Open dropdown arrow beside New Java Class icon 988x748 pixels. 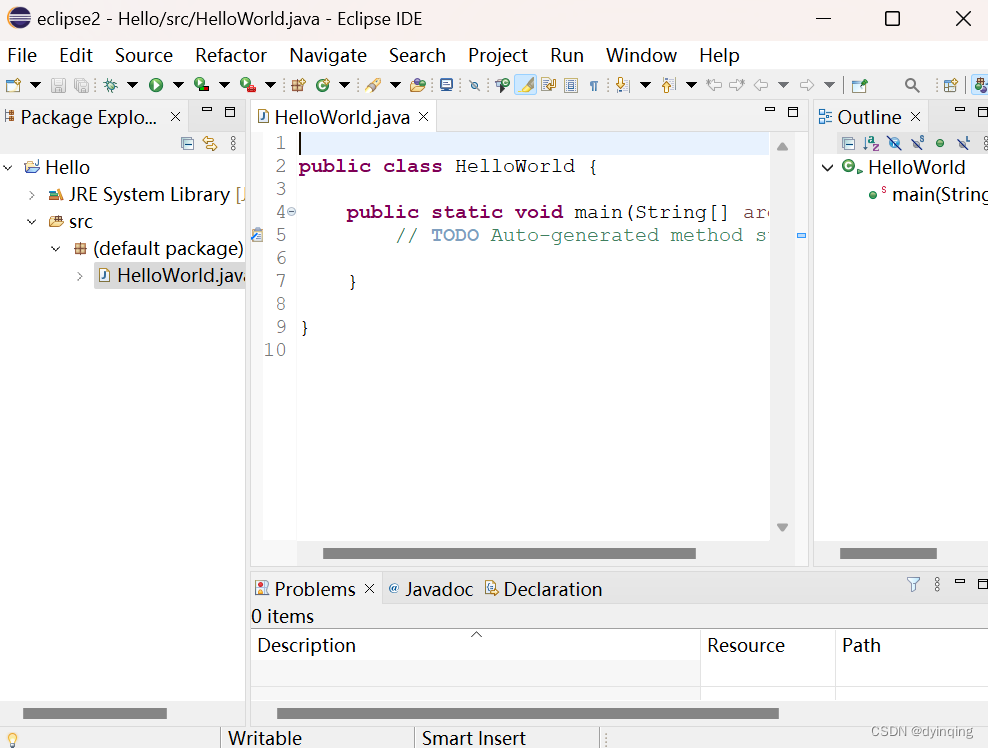click(x=344, y=85)
